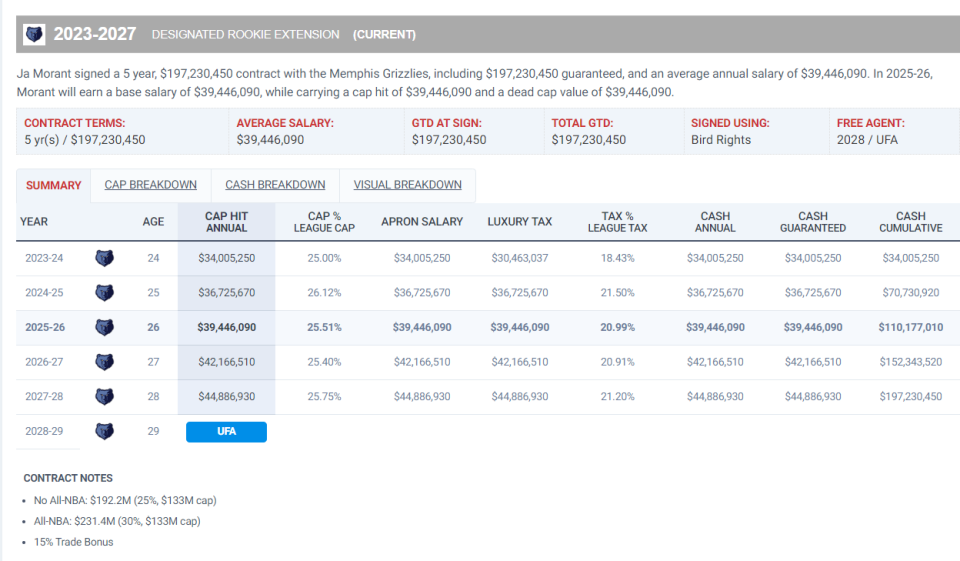This screenshot has width=960, height=561.
Task: Click the Grizzlies logo in the 2028-29 row
Action: (104, 431)
